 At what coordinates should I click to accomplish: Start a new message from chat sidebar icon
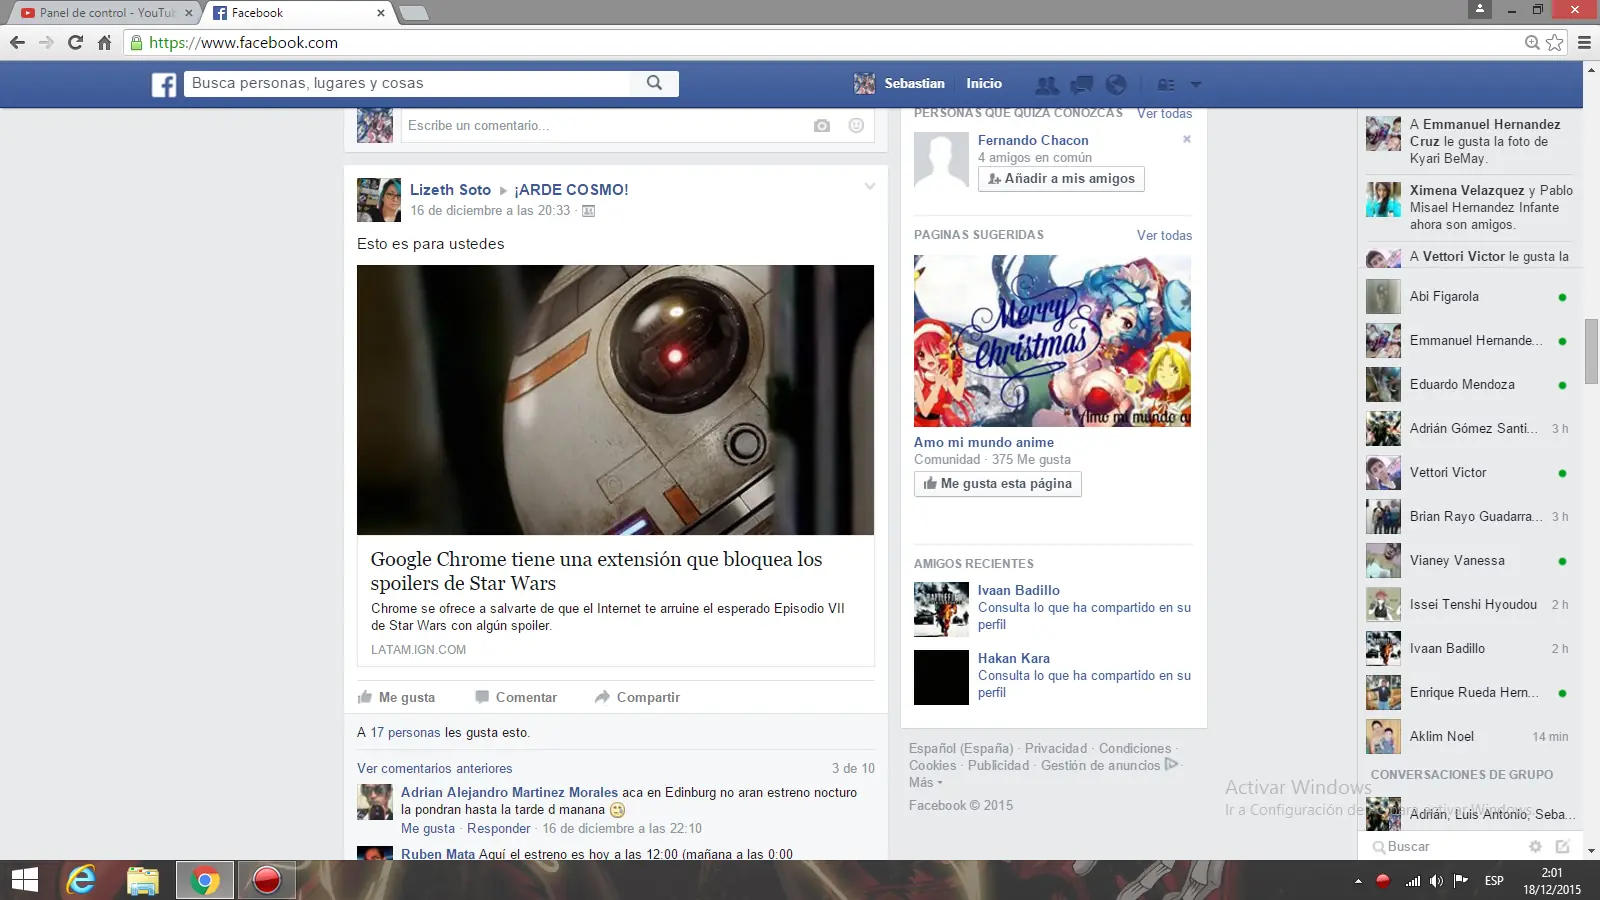point(1563,846)
